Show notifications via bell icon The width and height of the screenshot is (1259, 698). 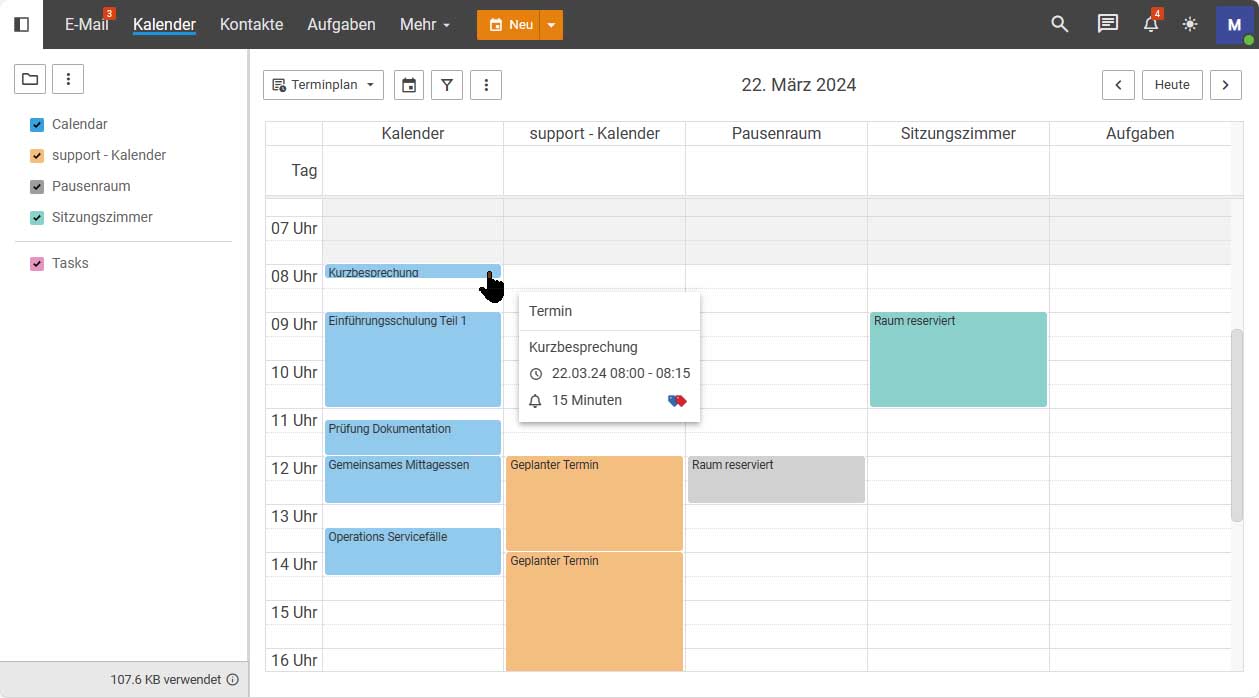pyautogui.click(x=1151, y=24)
